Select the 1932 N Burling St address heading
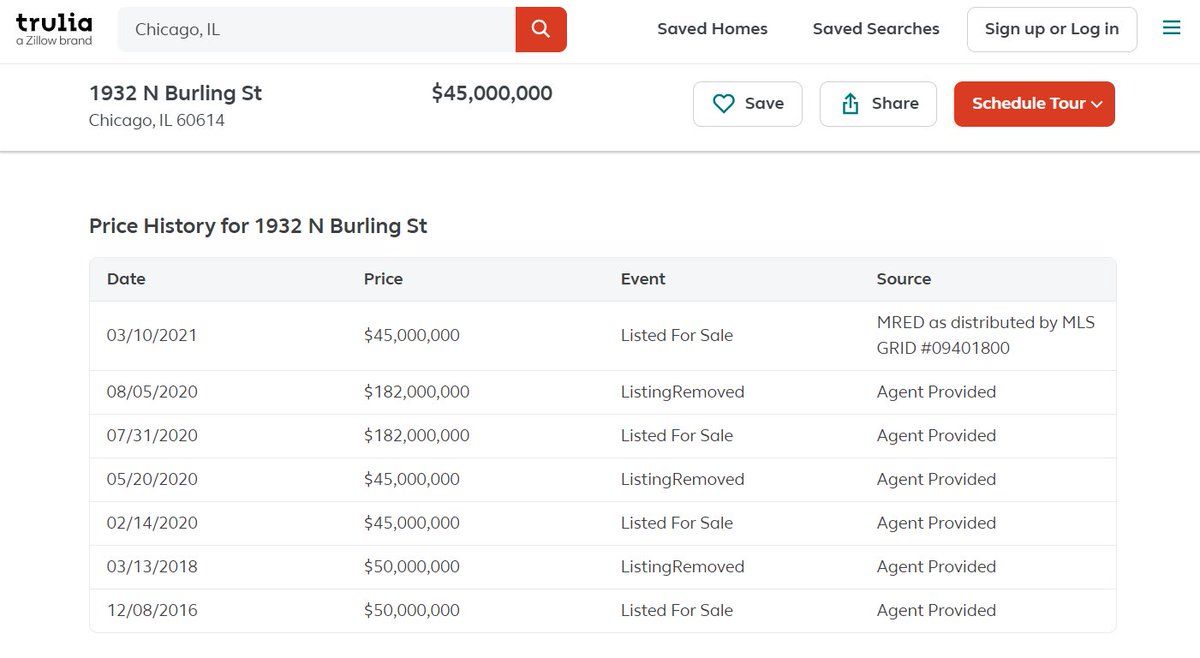 tap(175, 93)
